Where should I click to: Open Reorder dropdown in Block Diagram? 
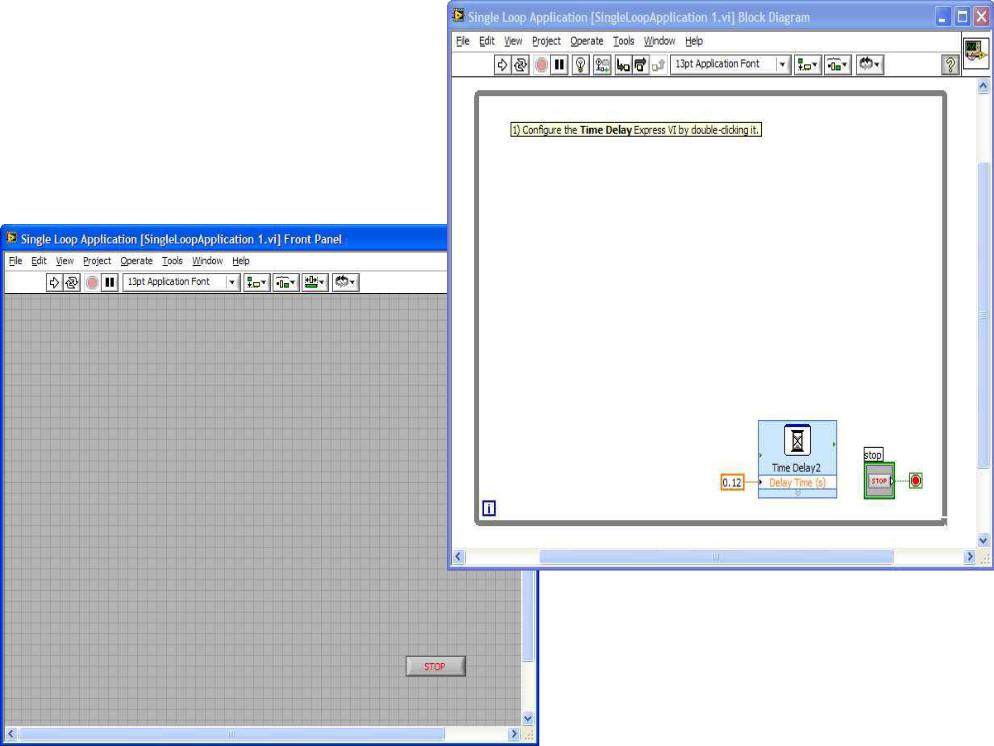click(869, 65)
